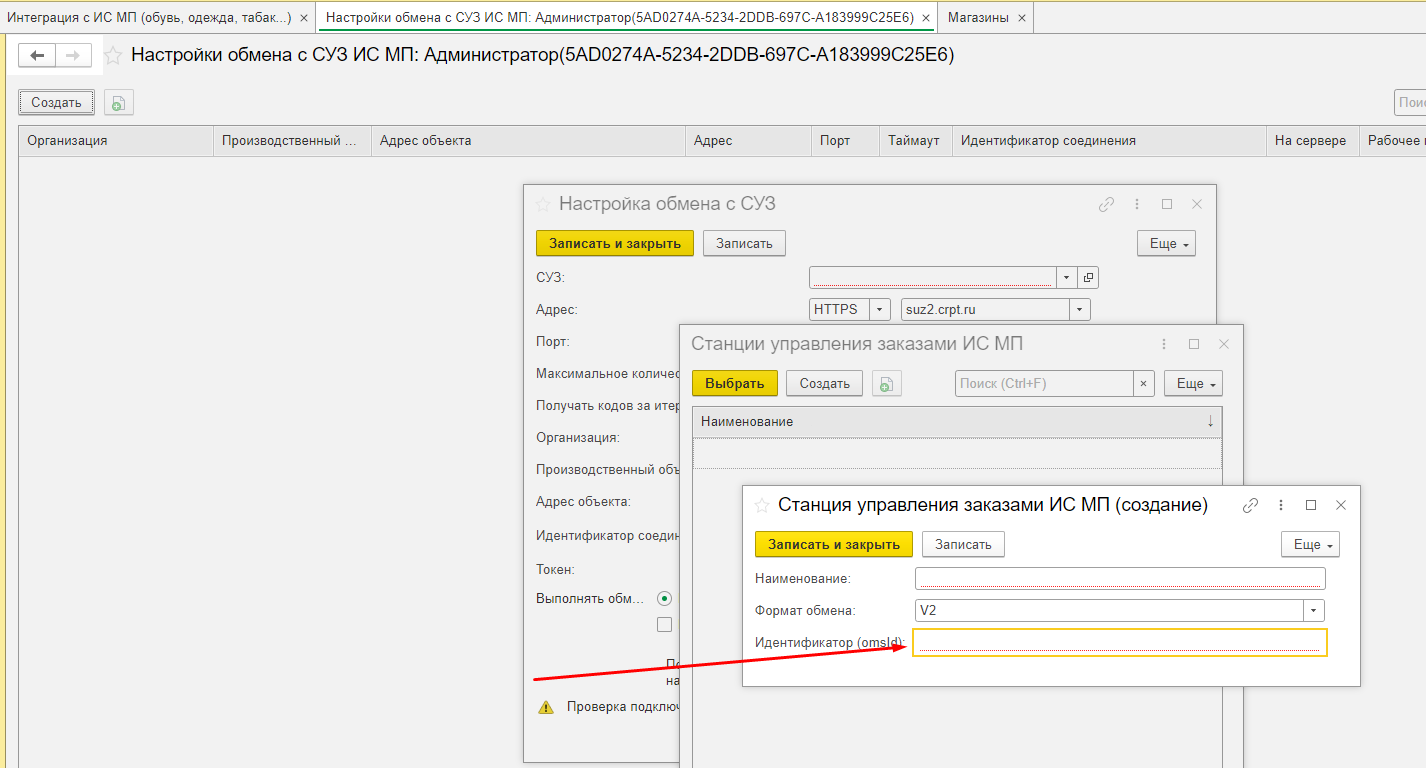Click the Порт column header
Viewport: 1426px width, 768px height.
pos(845,141)
